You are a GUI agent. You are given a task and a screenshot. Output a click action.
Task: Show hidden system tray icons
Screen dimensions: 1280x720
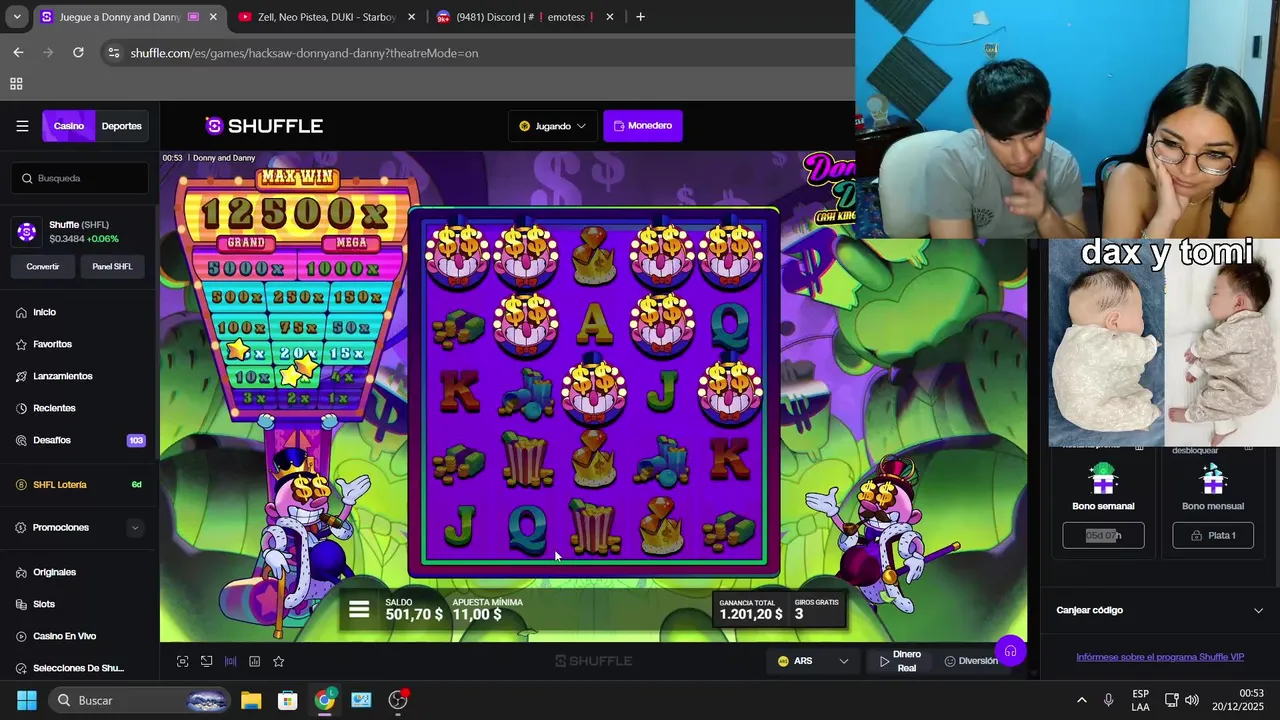[x=1081, y=700]
